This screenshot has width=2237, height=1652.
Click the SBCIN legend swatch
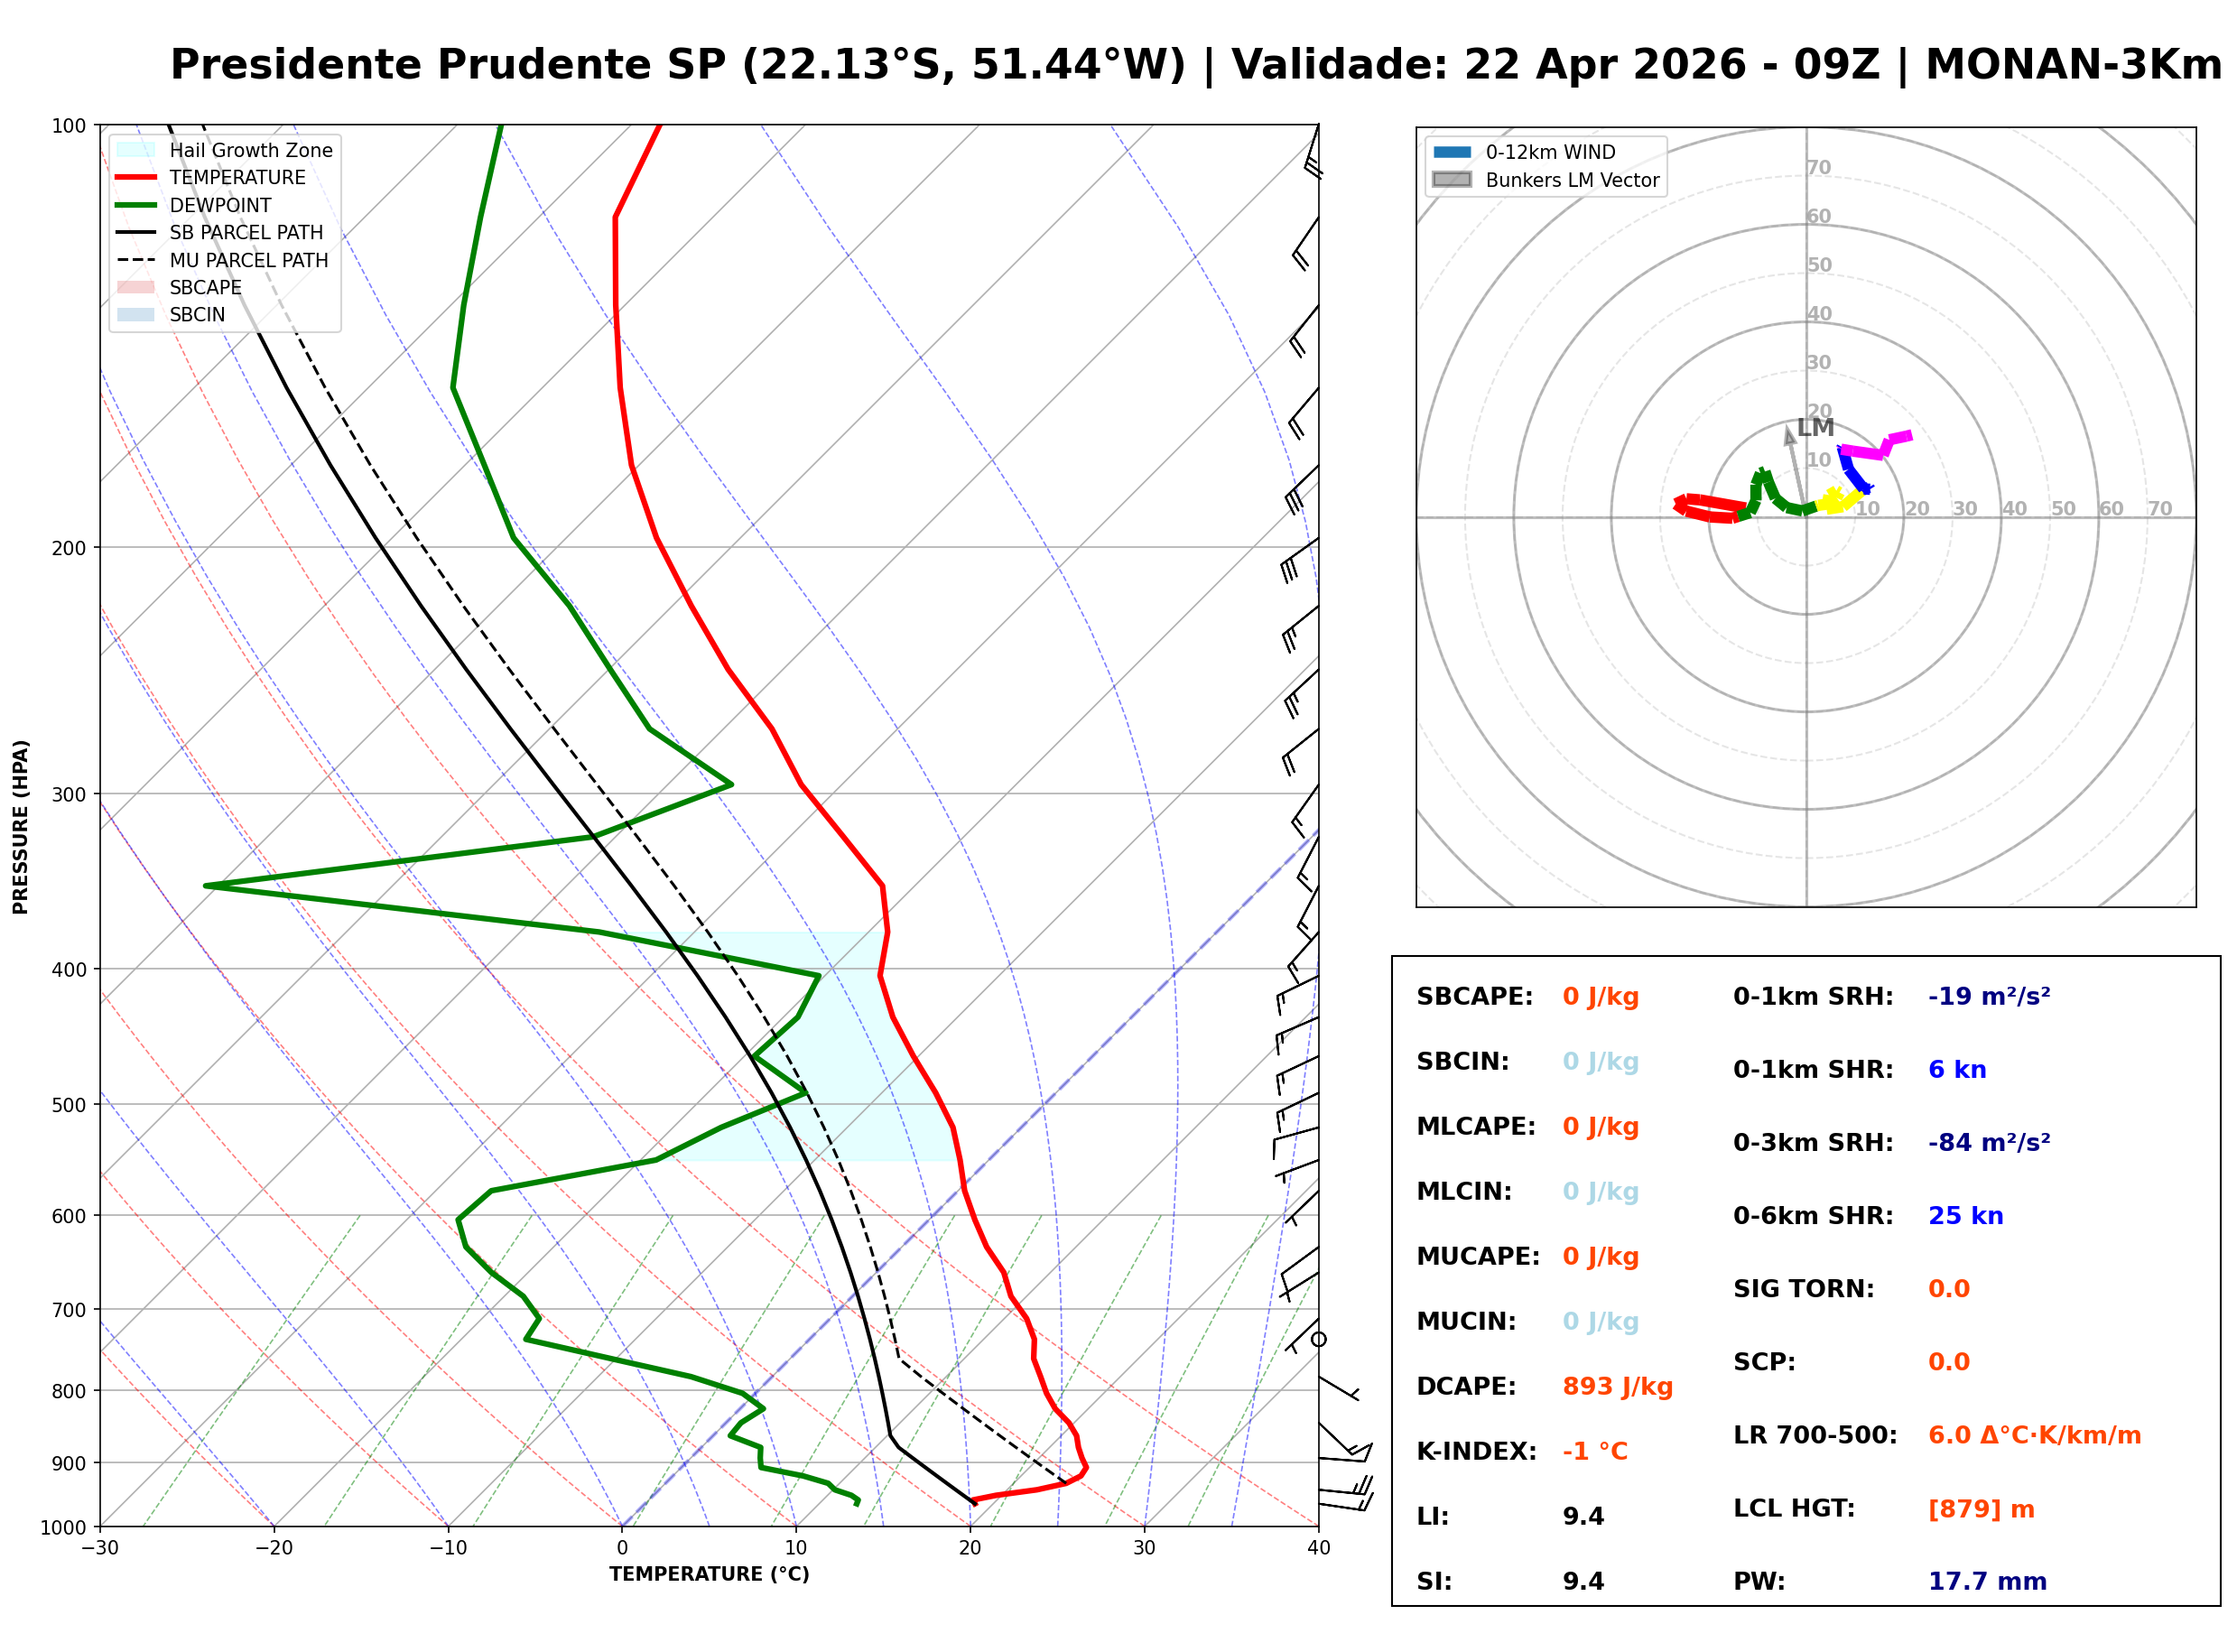[x=136, y=315]
